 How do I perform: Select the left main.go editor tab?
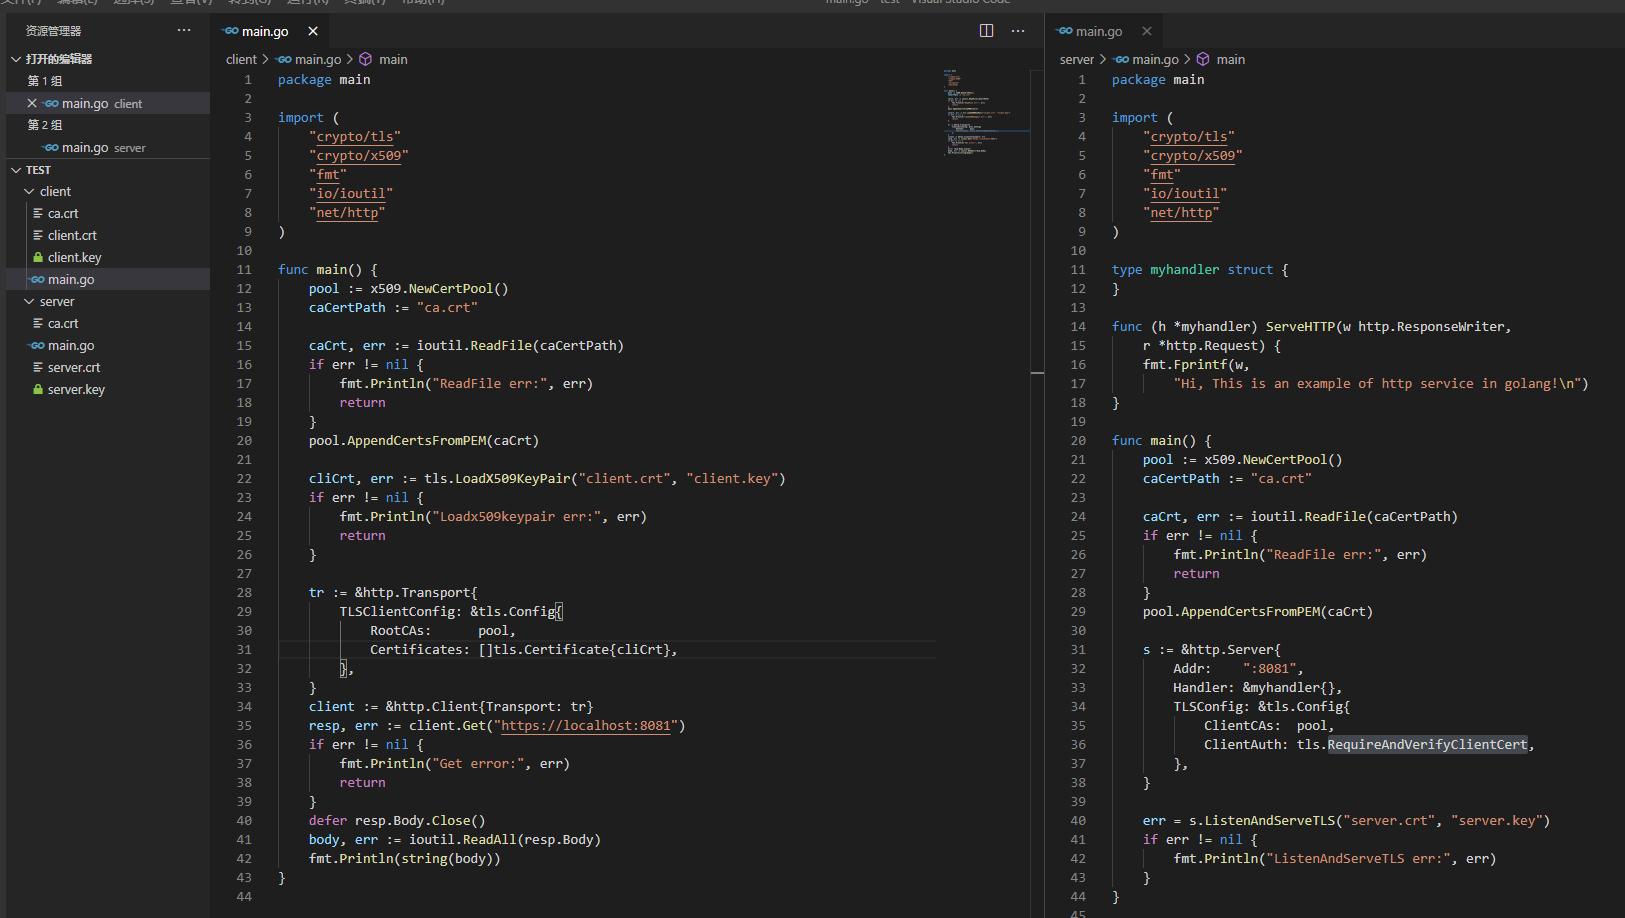pyautogui.click(x=272, y=31)
